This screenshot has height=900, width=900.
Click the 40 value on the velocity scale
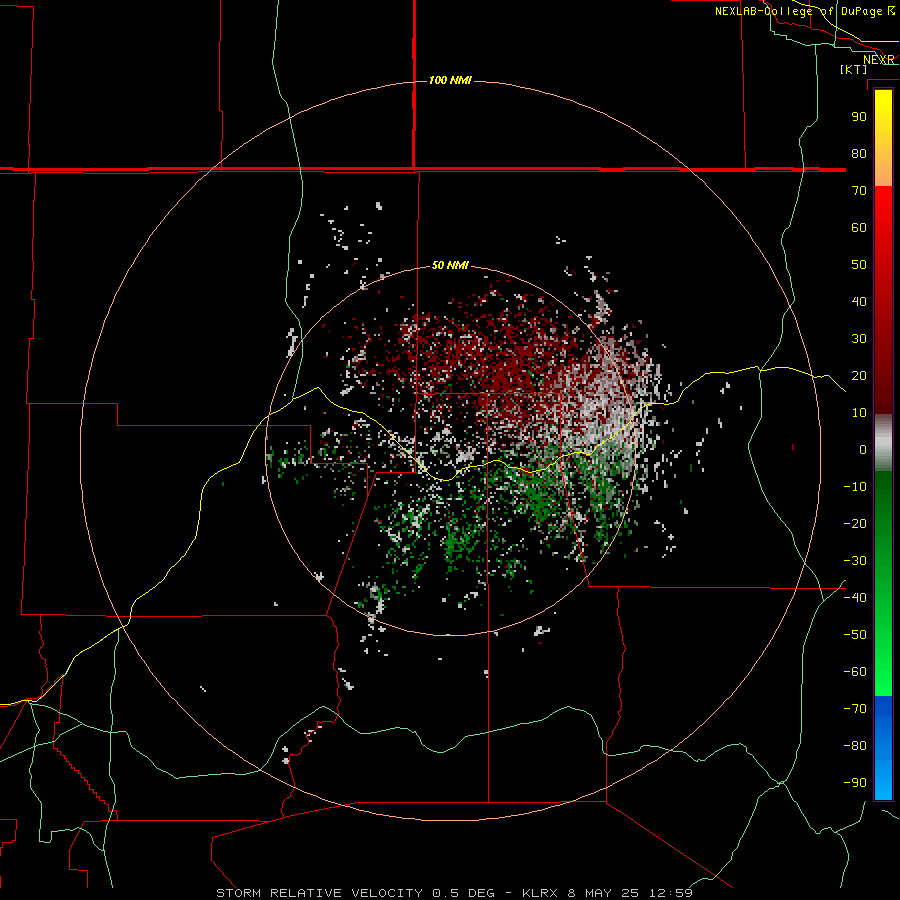859,301
